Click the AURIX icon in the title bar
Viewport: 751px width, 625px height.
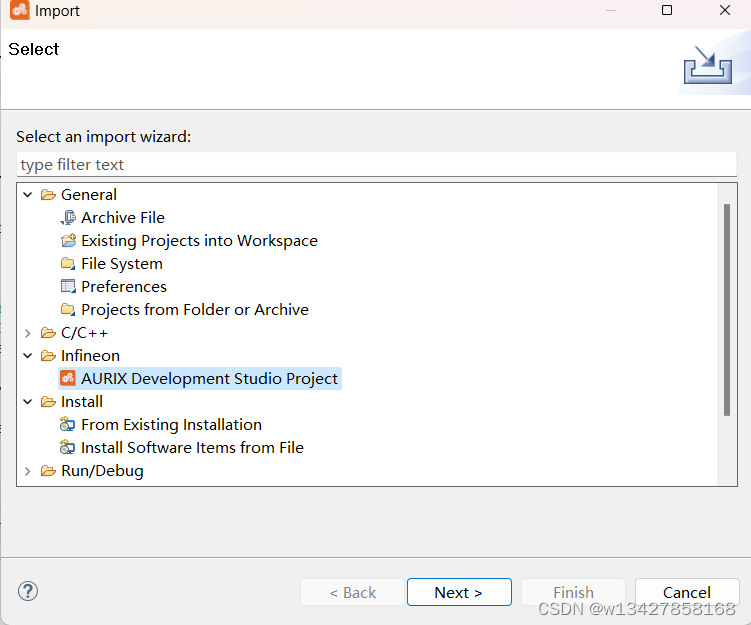point(20,10)
